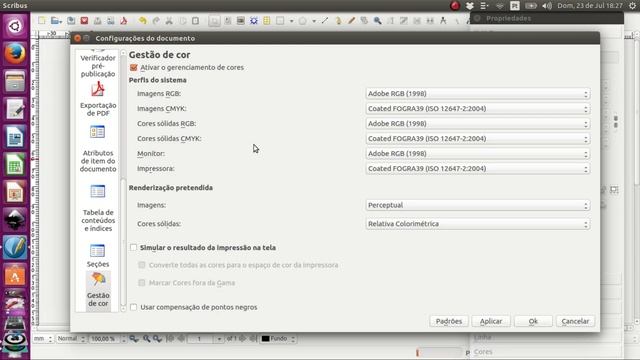Expand the Cores section in Propriedades panel
This screenshot has width=640, height=360.
[483, 351]
